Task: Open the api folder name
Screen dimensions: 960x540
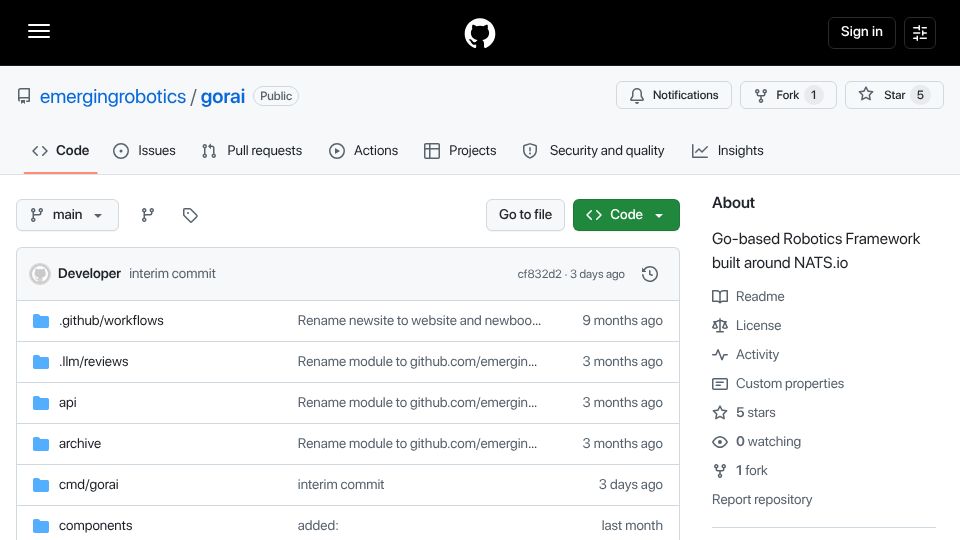Action: (x=67, y=403)
